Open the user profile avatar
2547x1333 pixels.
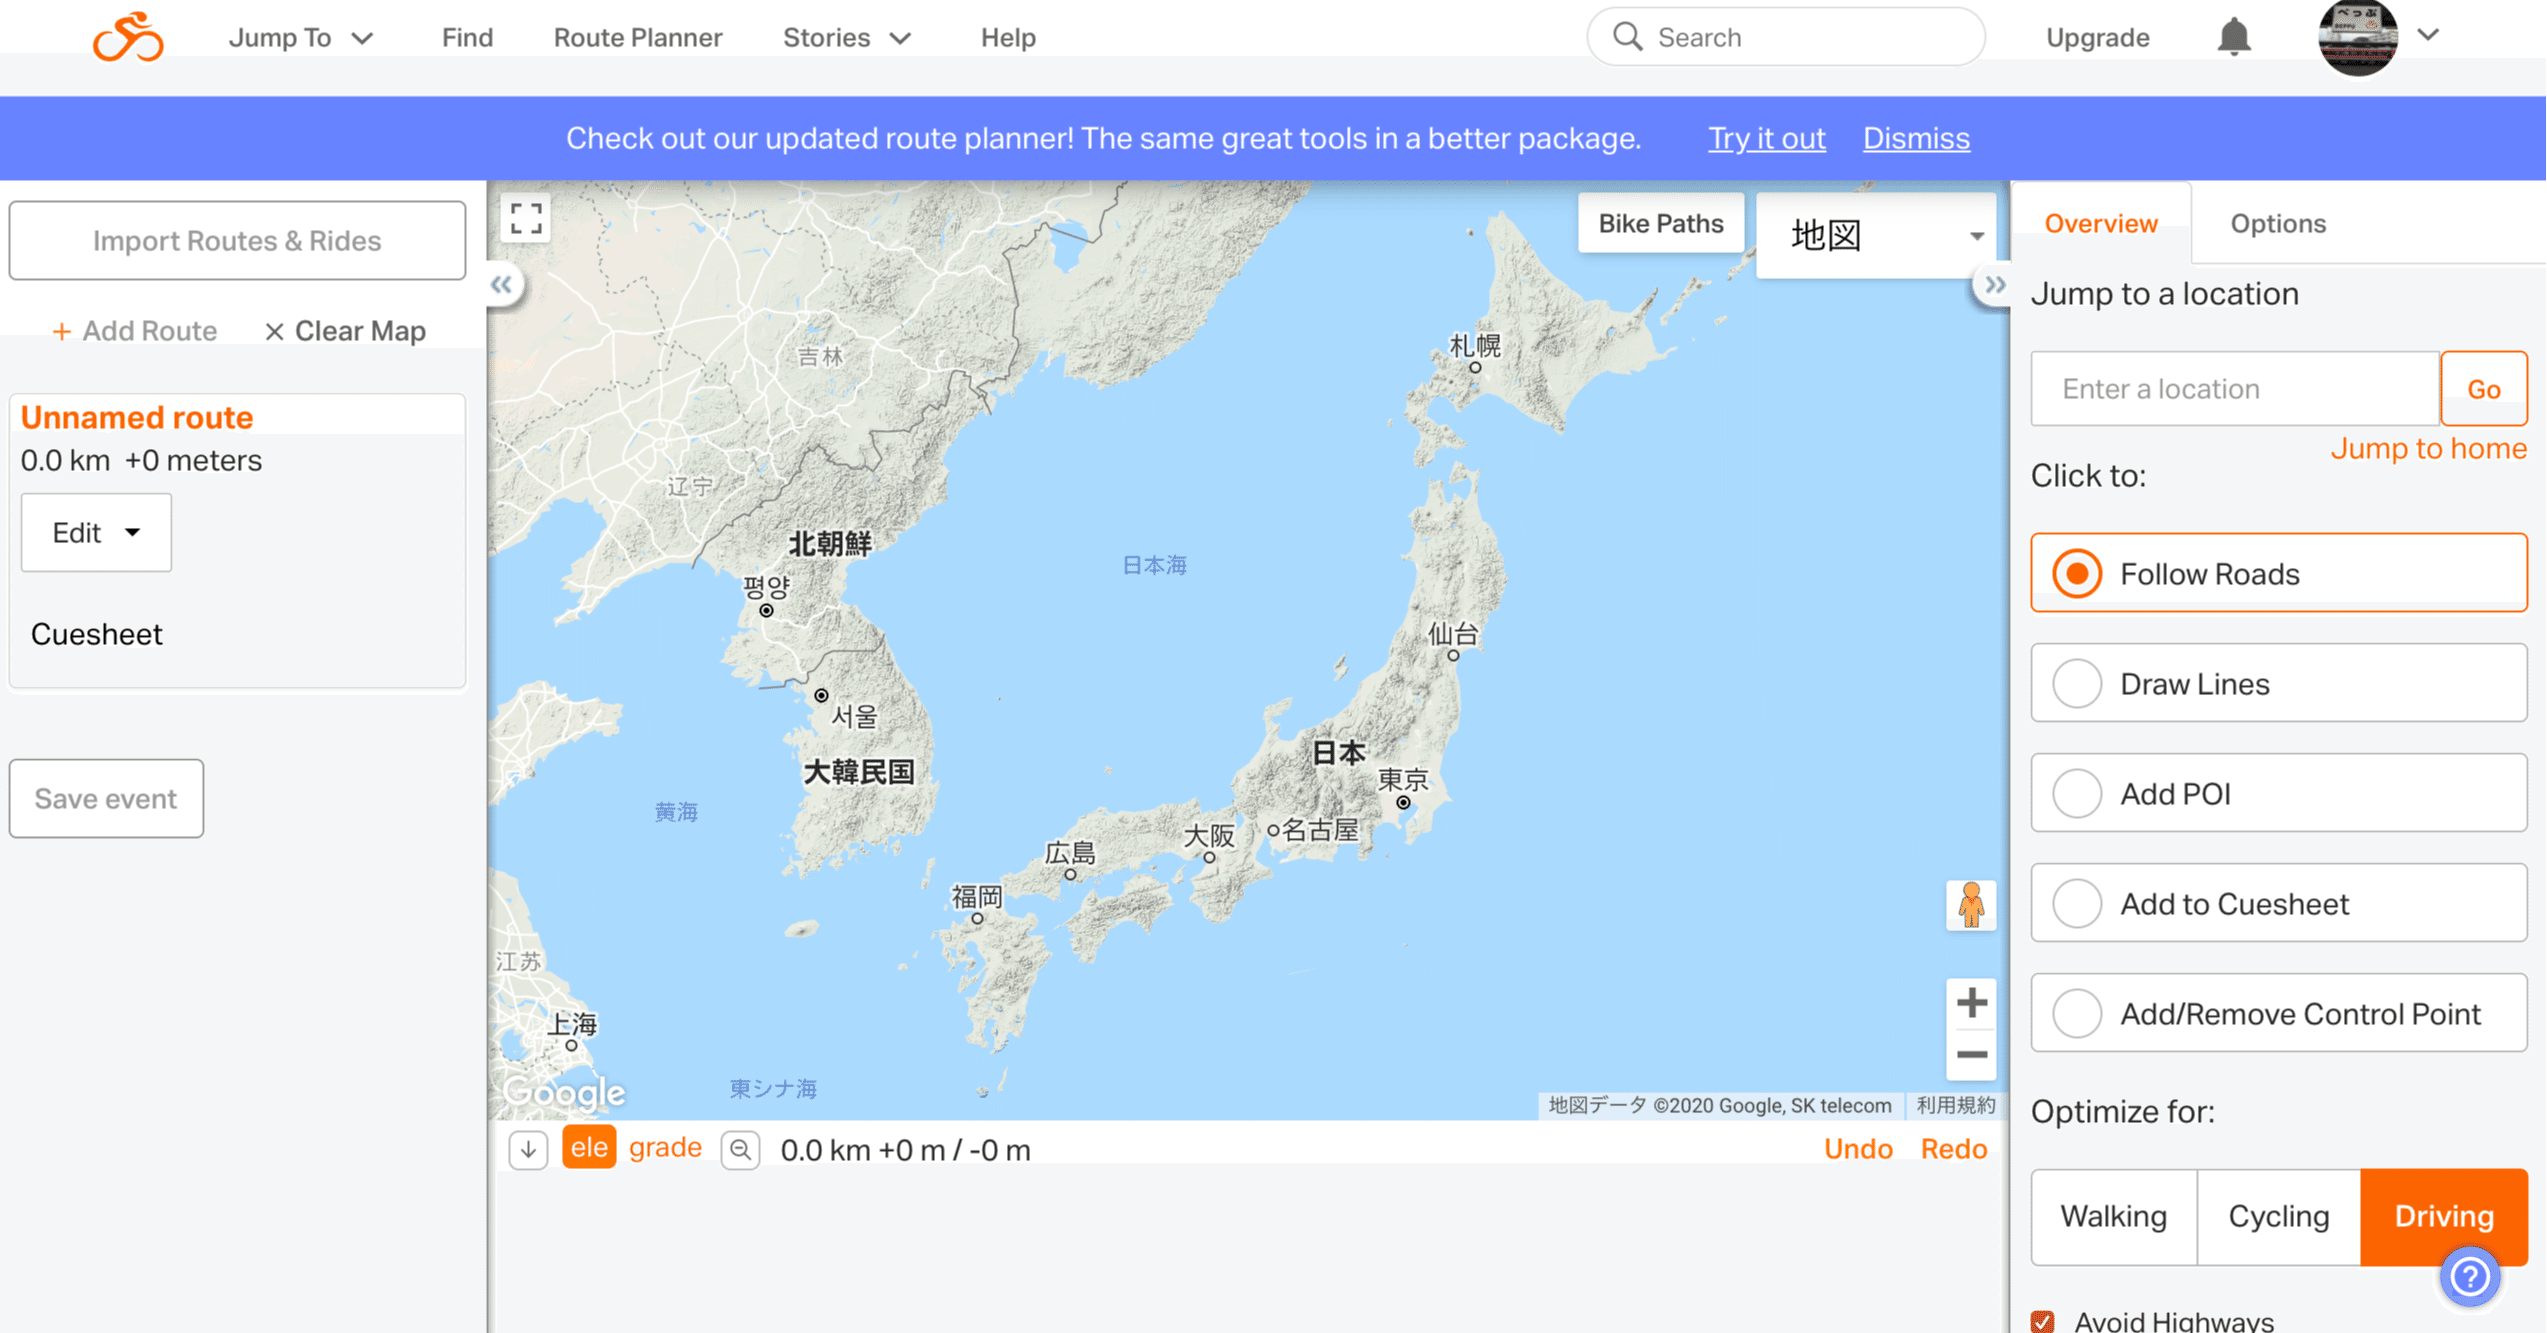tap(2357, 37)
